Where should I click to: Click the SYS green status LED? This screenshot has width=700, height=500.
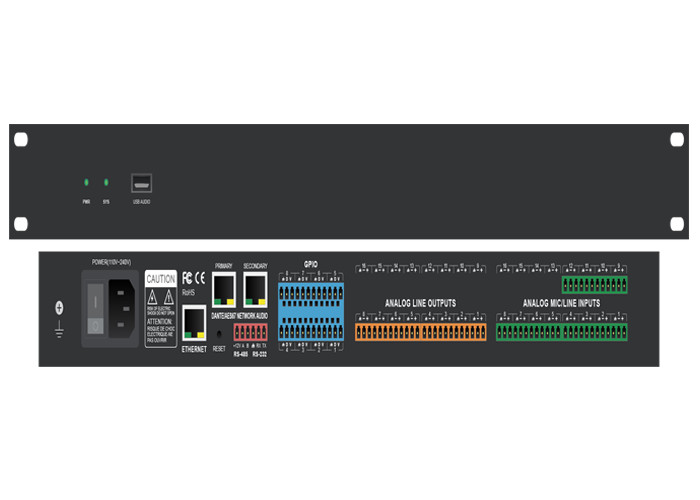[x=107, y=183]
